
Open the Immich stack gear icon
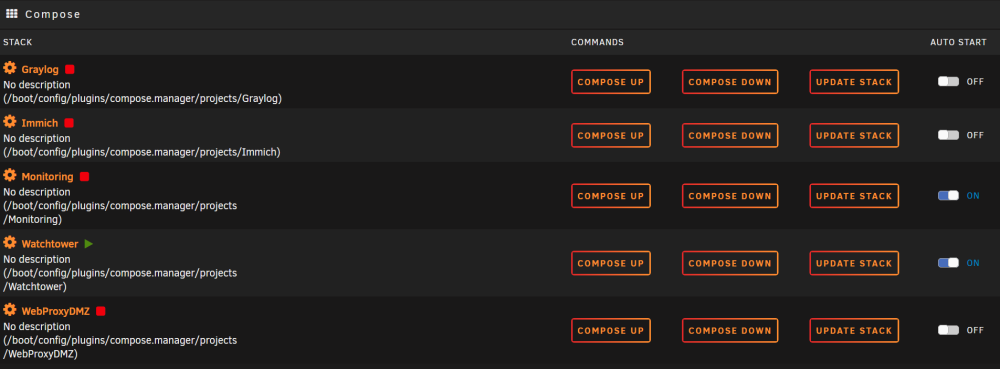click(x=10, y=122)
